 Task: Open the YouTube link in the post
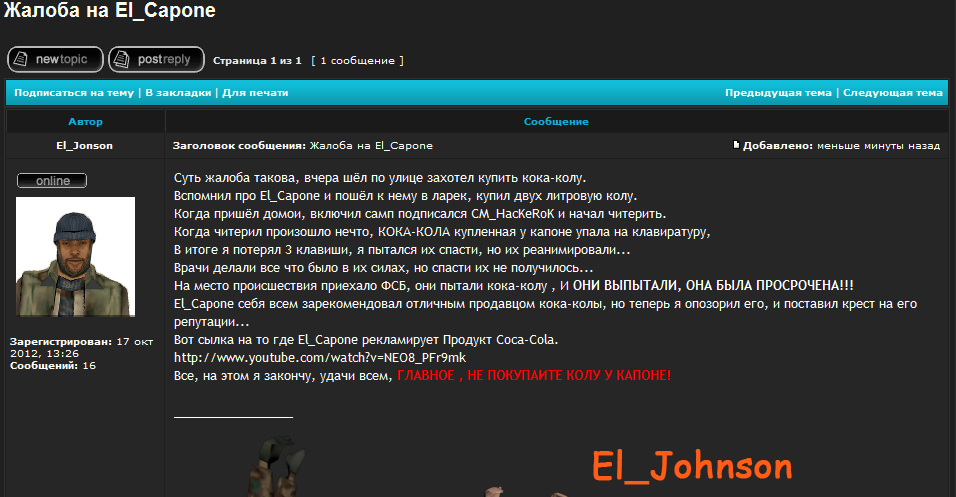pos(320,357)
